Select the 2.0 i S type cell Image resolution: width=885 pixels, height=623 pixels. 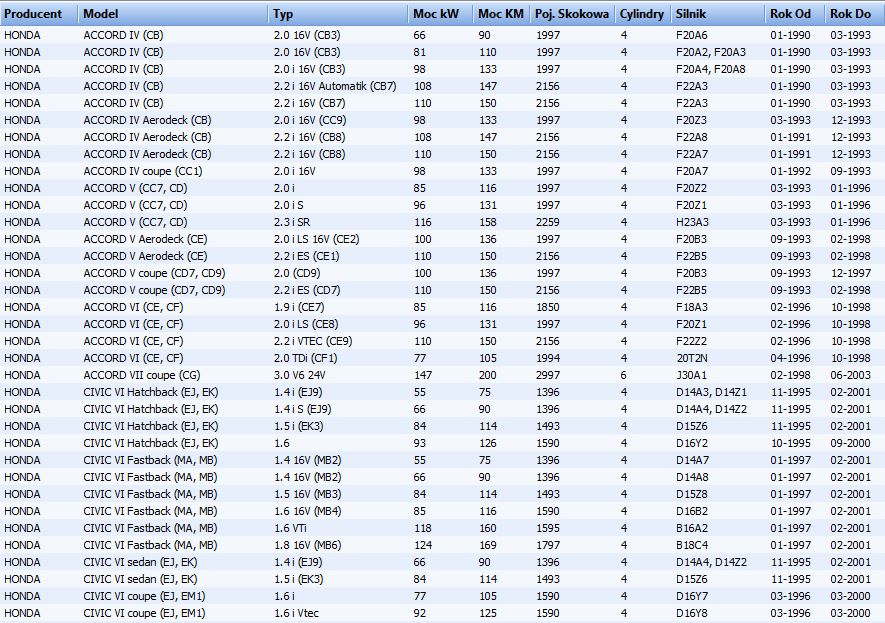(288, 205)
